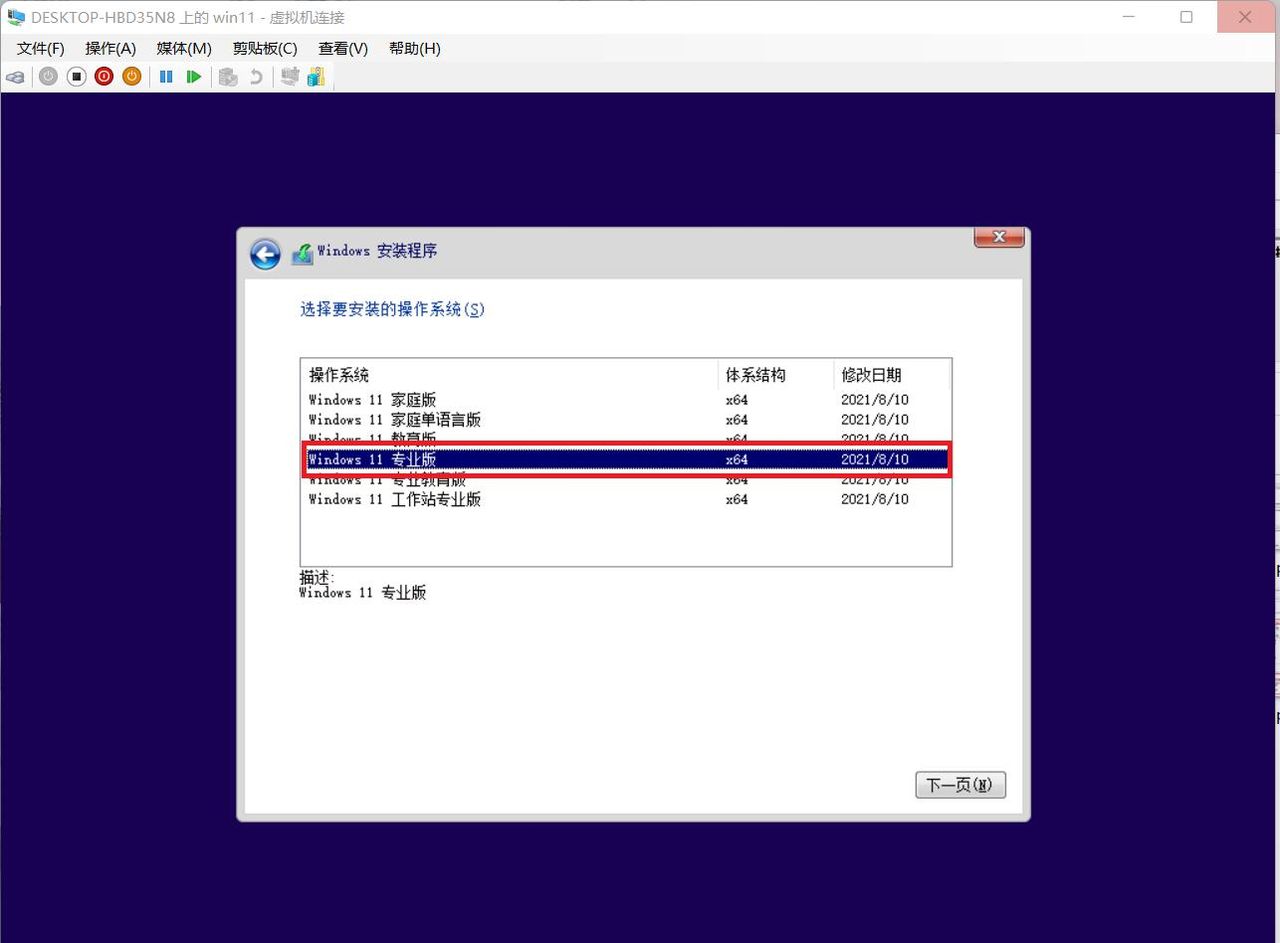Select the highlighted Windows 11 专业版 row

(x=626, y=460)
